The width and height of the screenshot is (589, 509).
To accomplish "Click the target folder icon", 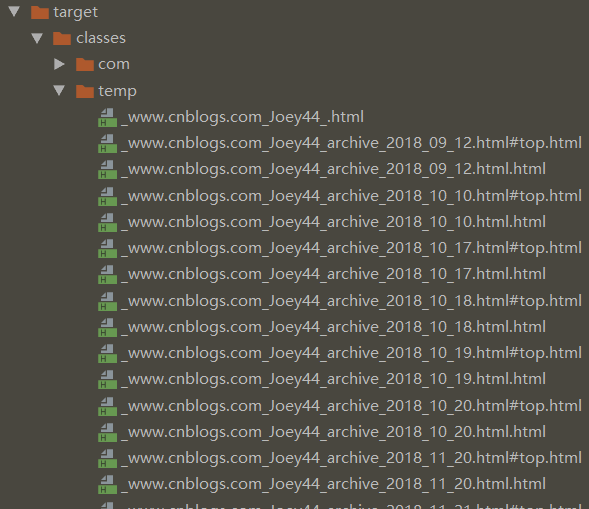I will pos(40,12).
